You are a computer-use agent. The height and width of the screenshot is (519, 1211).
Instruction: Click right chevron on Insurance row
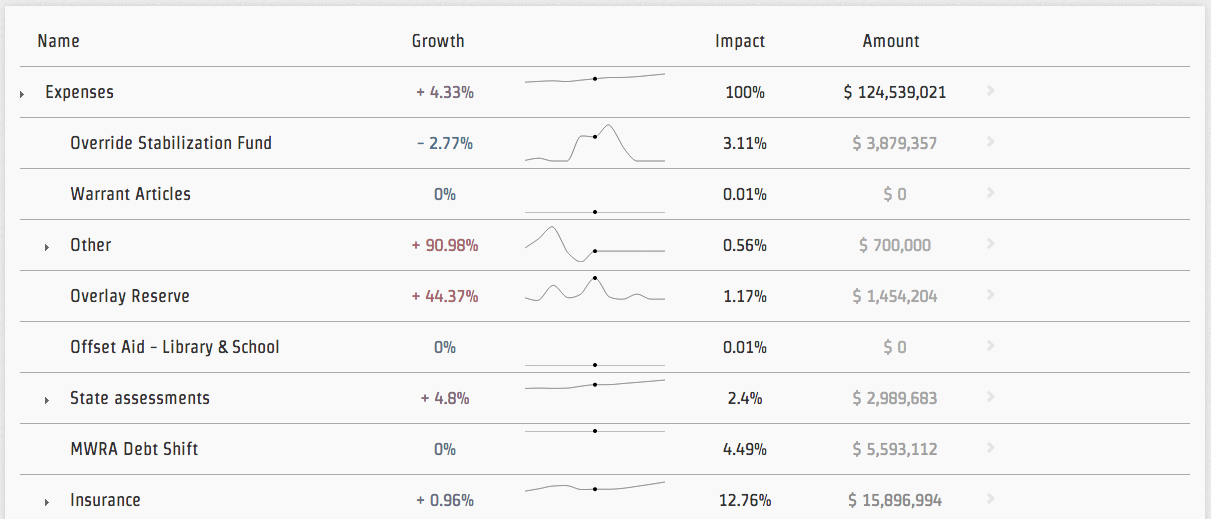click(990, 499)
